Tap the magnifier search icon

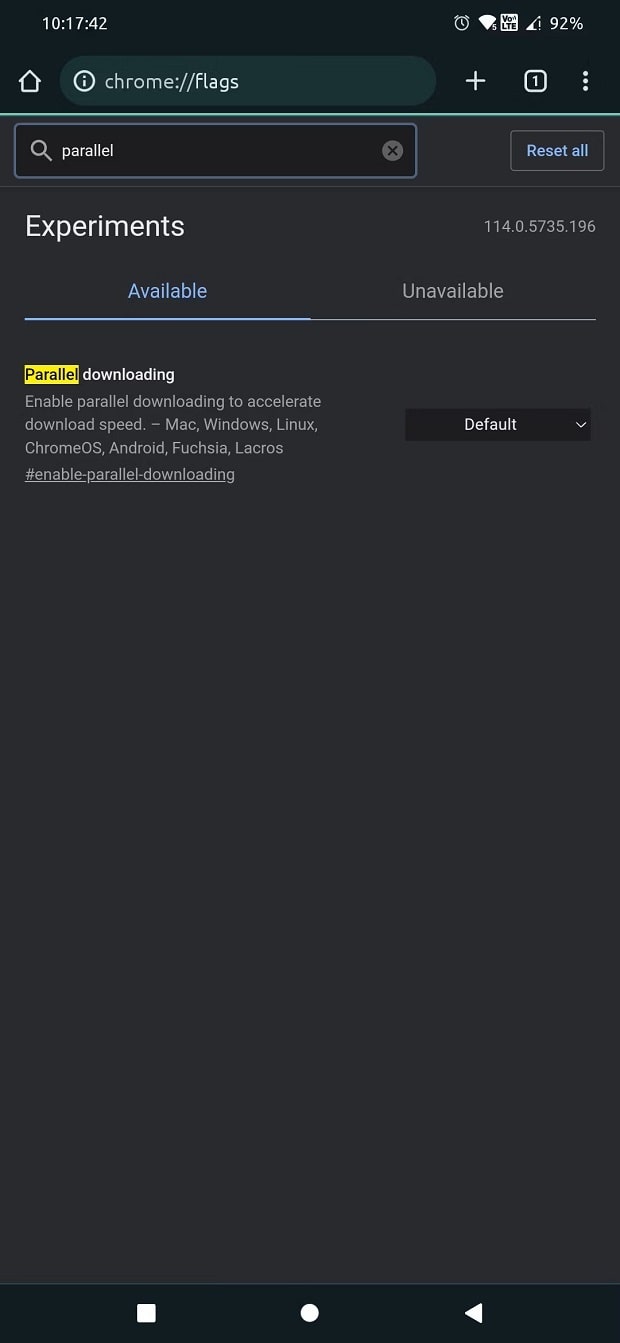point(41,150)
